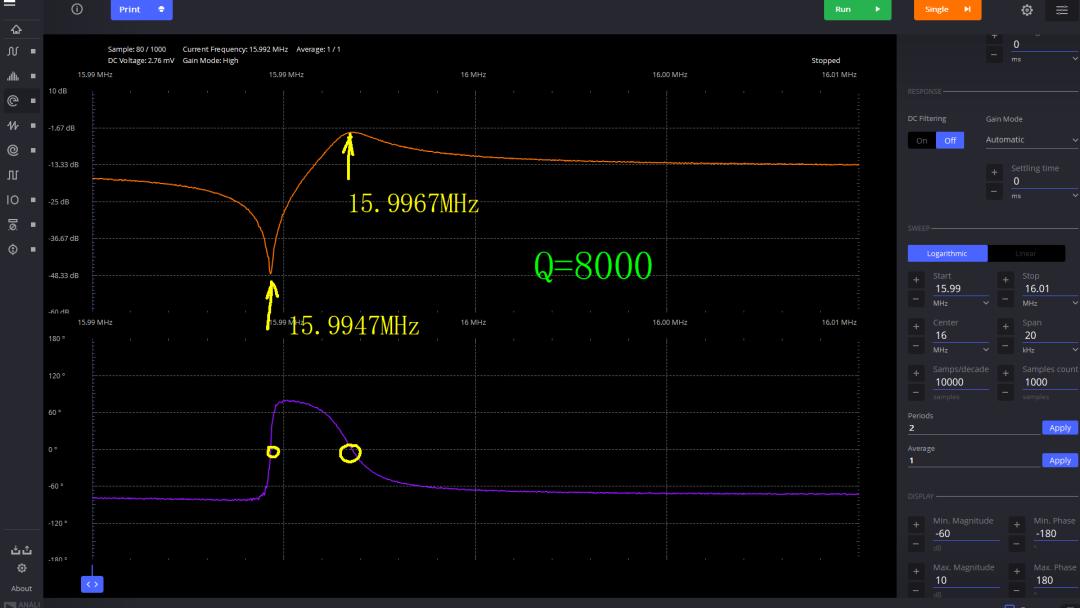
Task: Open the Preferences gear above About
Action: click(22, 568)
